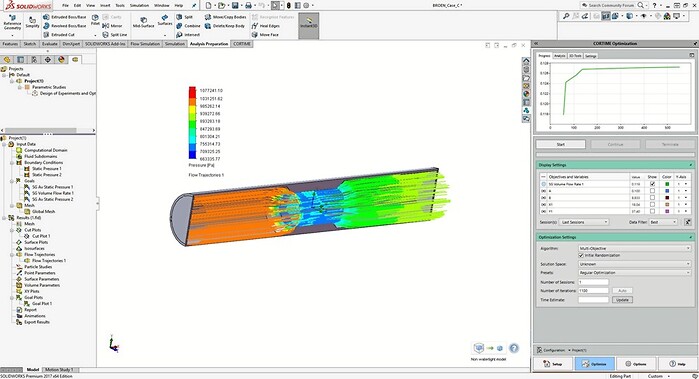
Task: Open the Move/Copy Bodies tool
Action: click(225, 17)
